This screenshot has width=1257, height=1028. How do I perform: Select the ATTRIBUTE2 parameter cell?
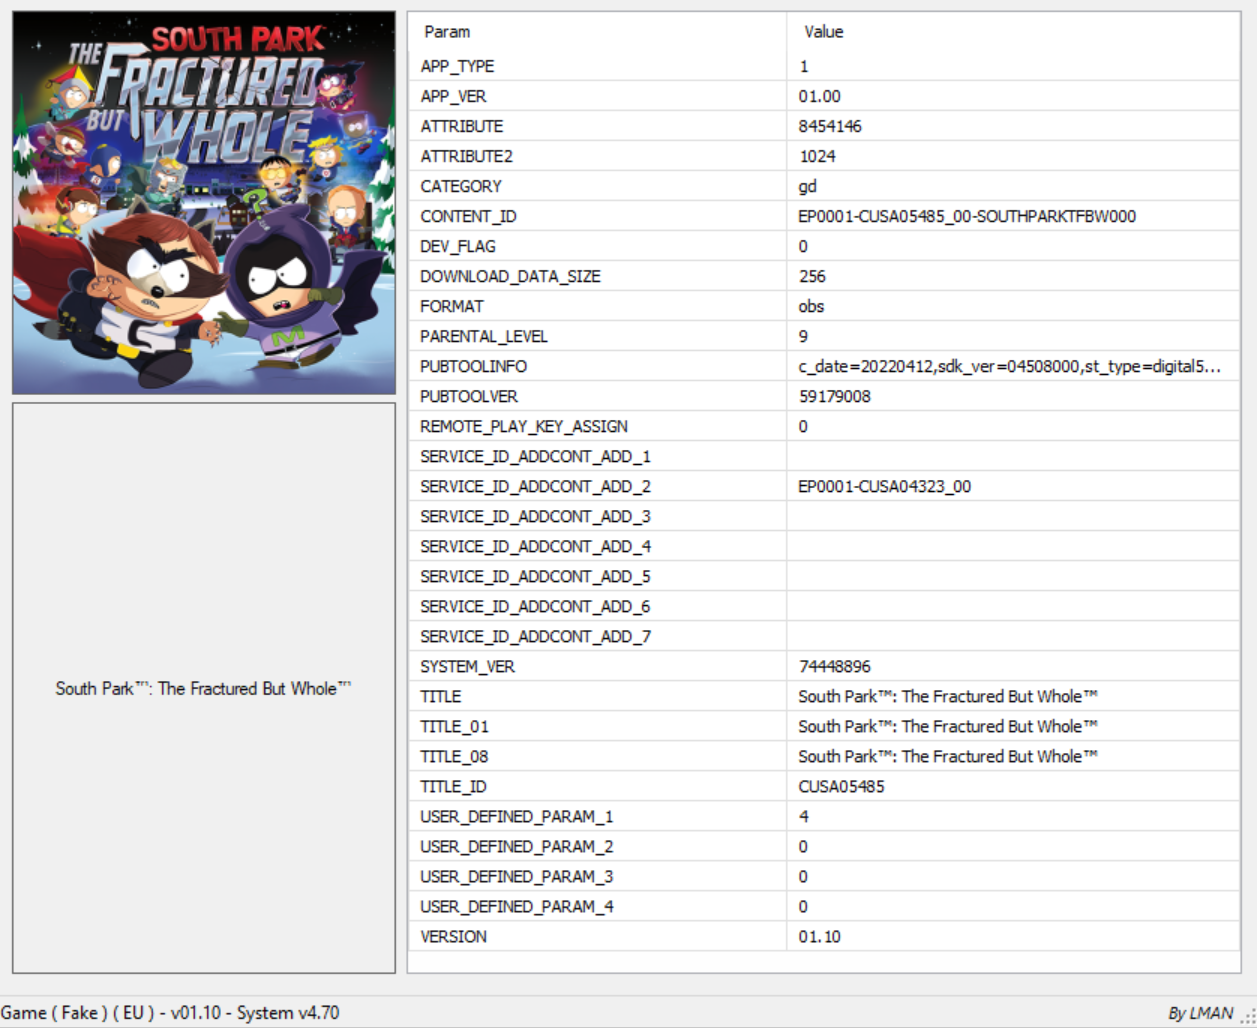pyautogui.click(x=597, y=156)
